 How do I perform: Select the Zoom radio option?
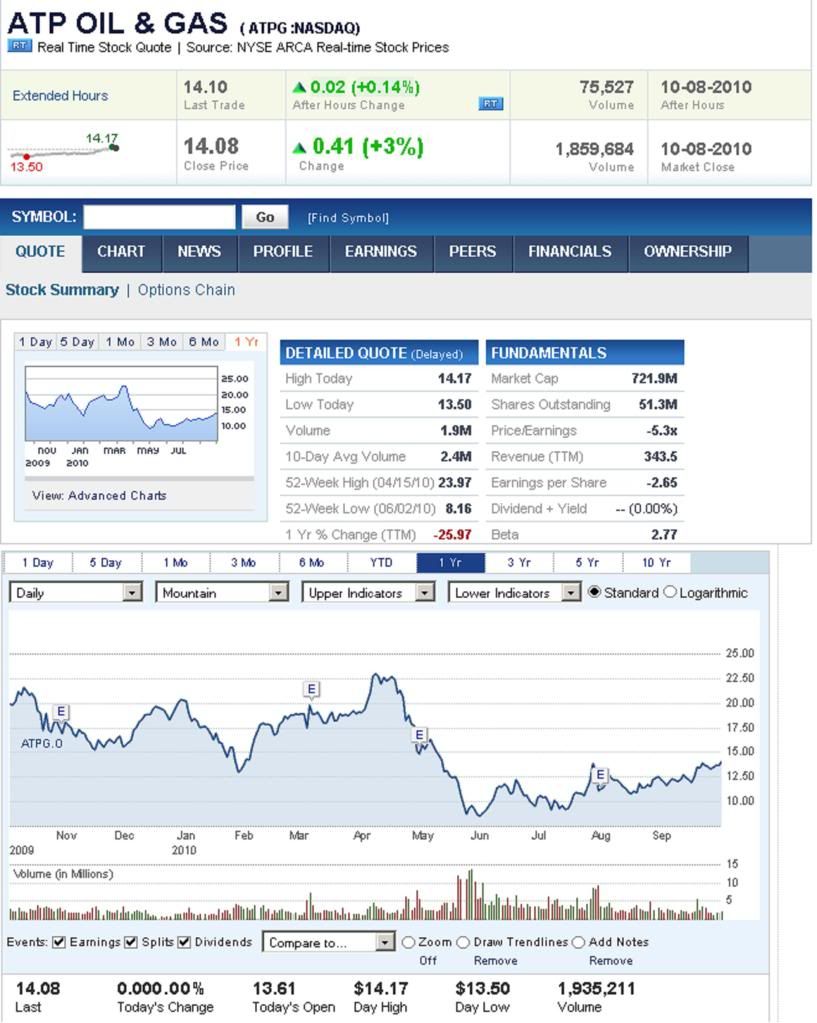(408, 942)
